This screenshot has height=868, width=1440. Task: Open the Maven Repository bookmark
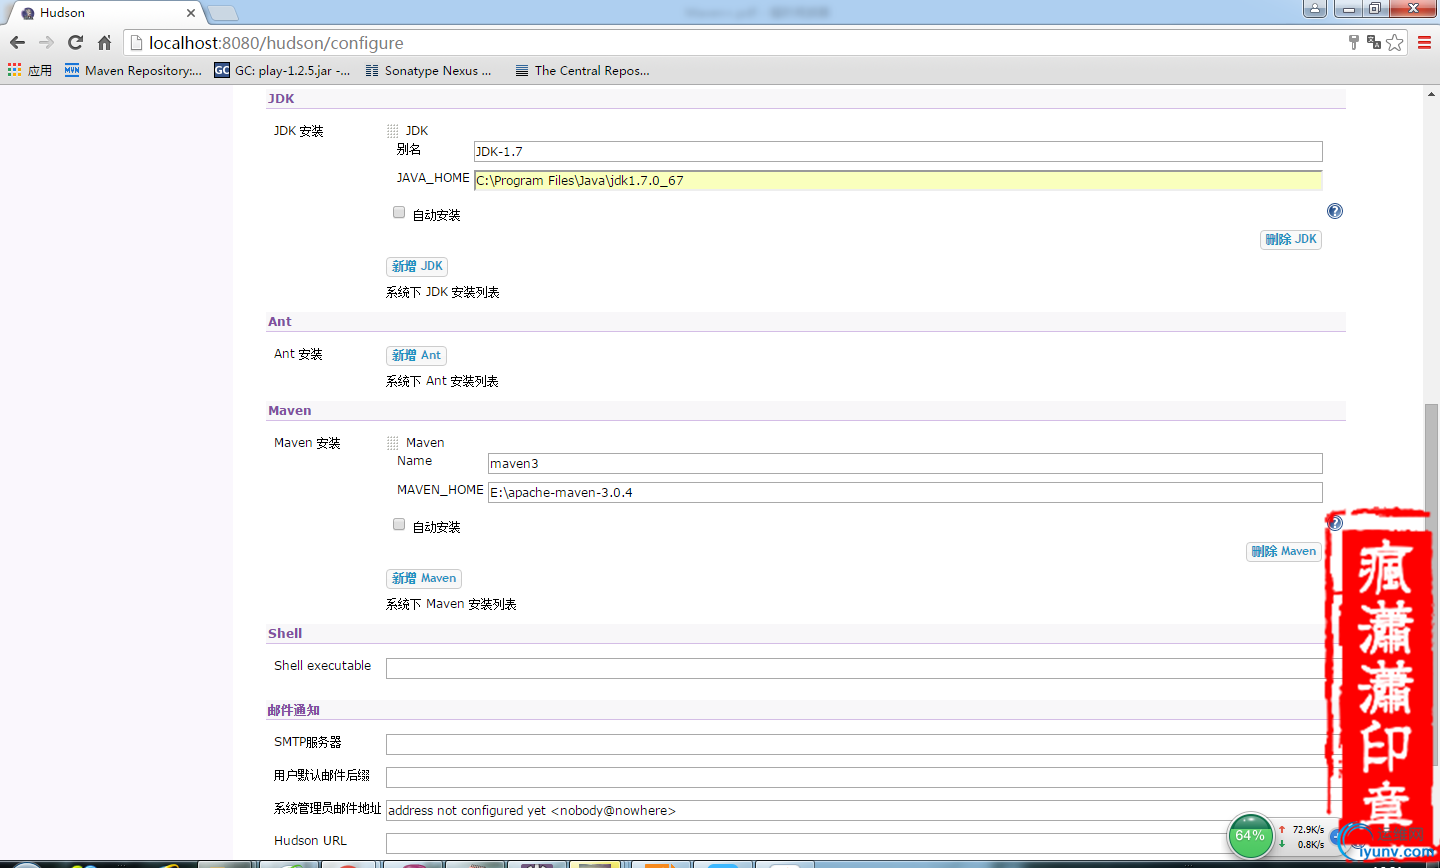pyautogui.click(x=133, y=70)
